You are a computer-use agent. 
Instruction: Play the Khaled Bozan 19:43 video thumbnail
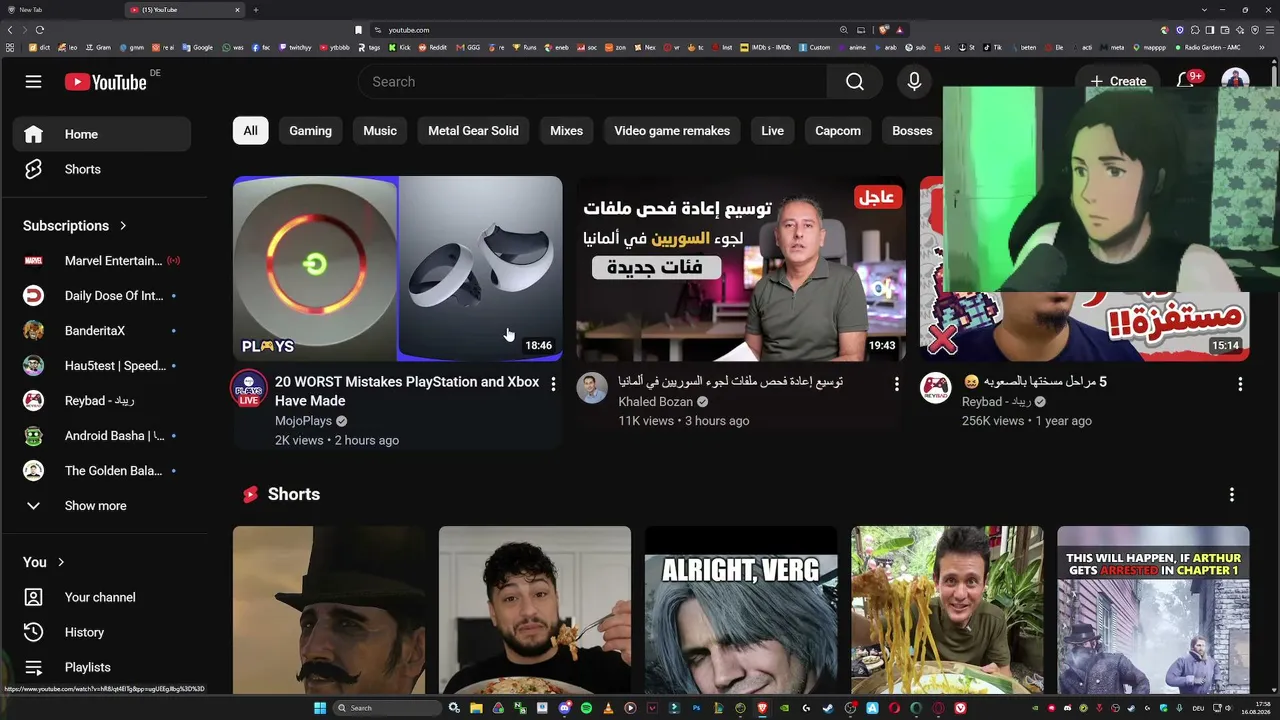741,268
